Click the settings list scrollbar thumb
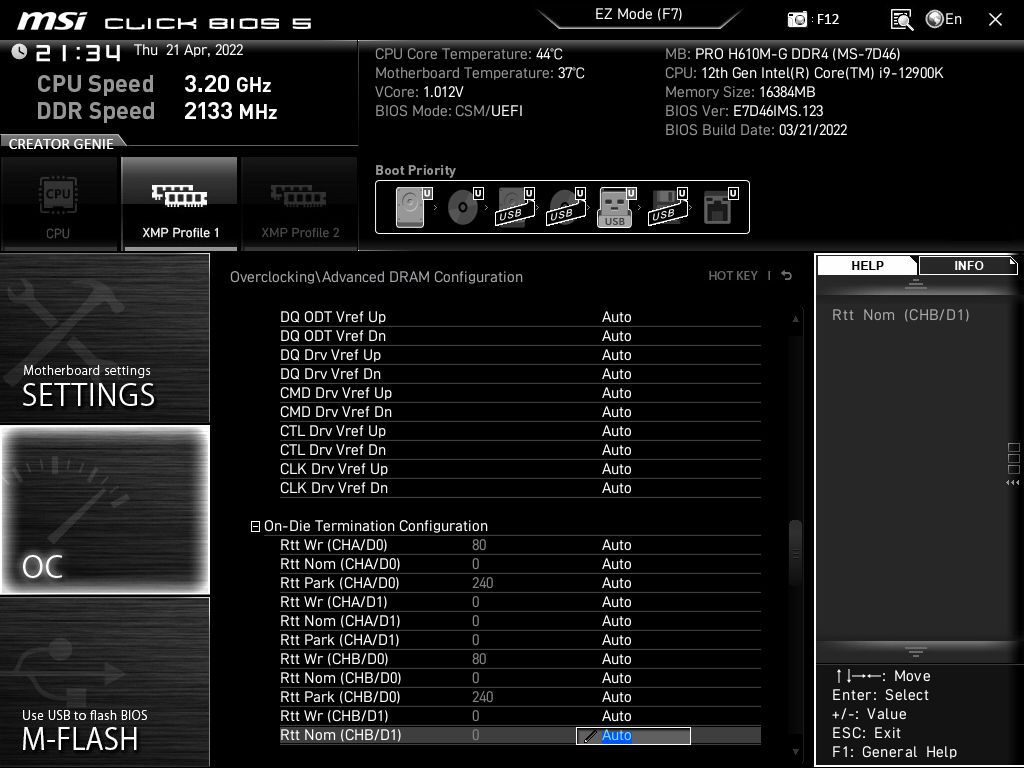The width and height of the screenshot is (1024, 768). click(795, 554)
